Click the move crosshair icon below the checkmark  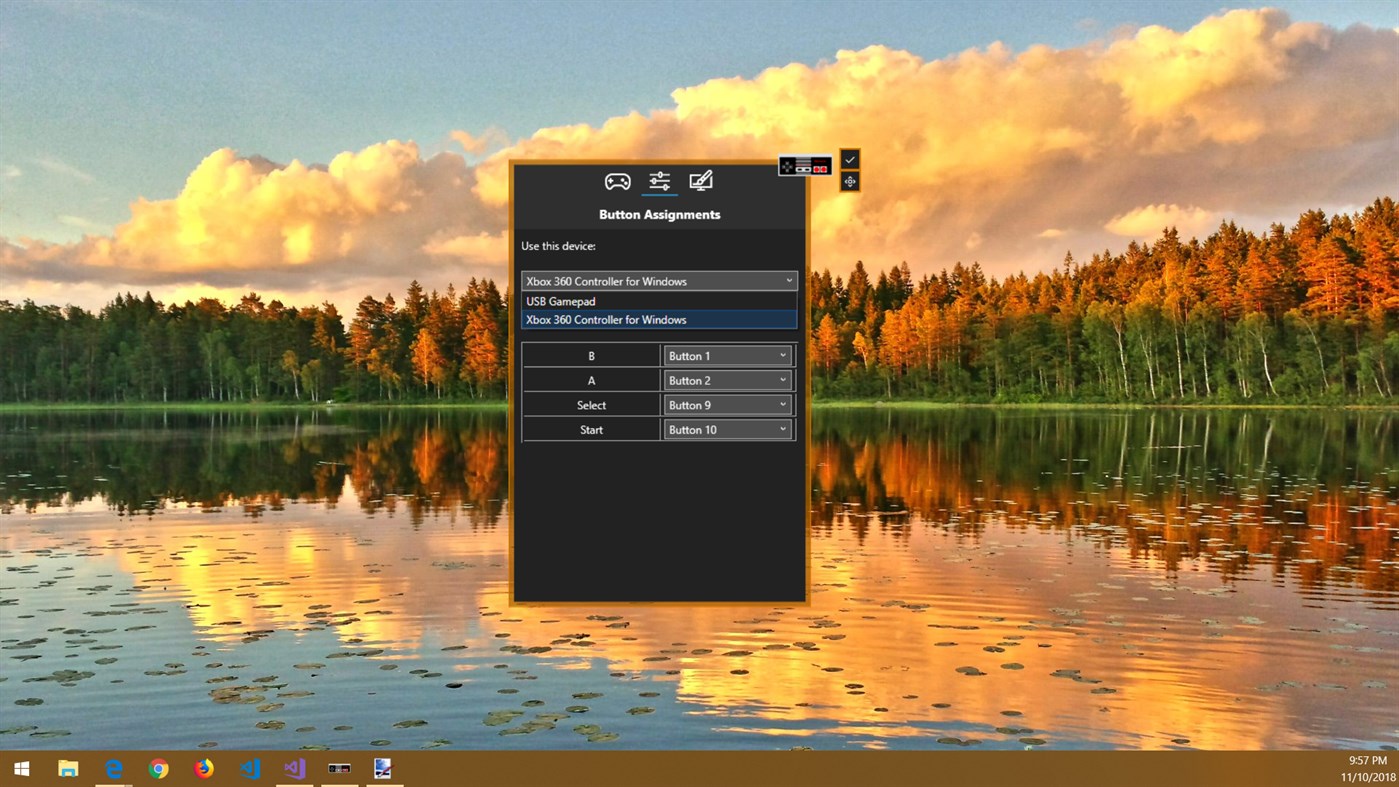pos(849,181)
